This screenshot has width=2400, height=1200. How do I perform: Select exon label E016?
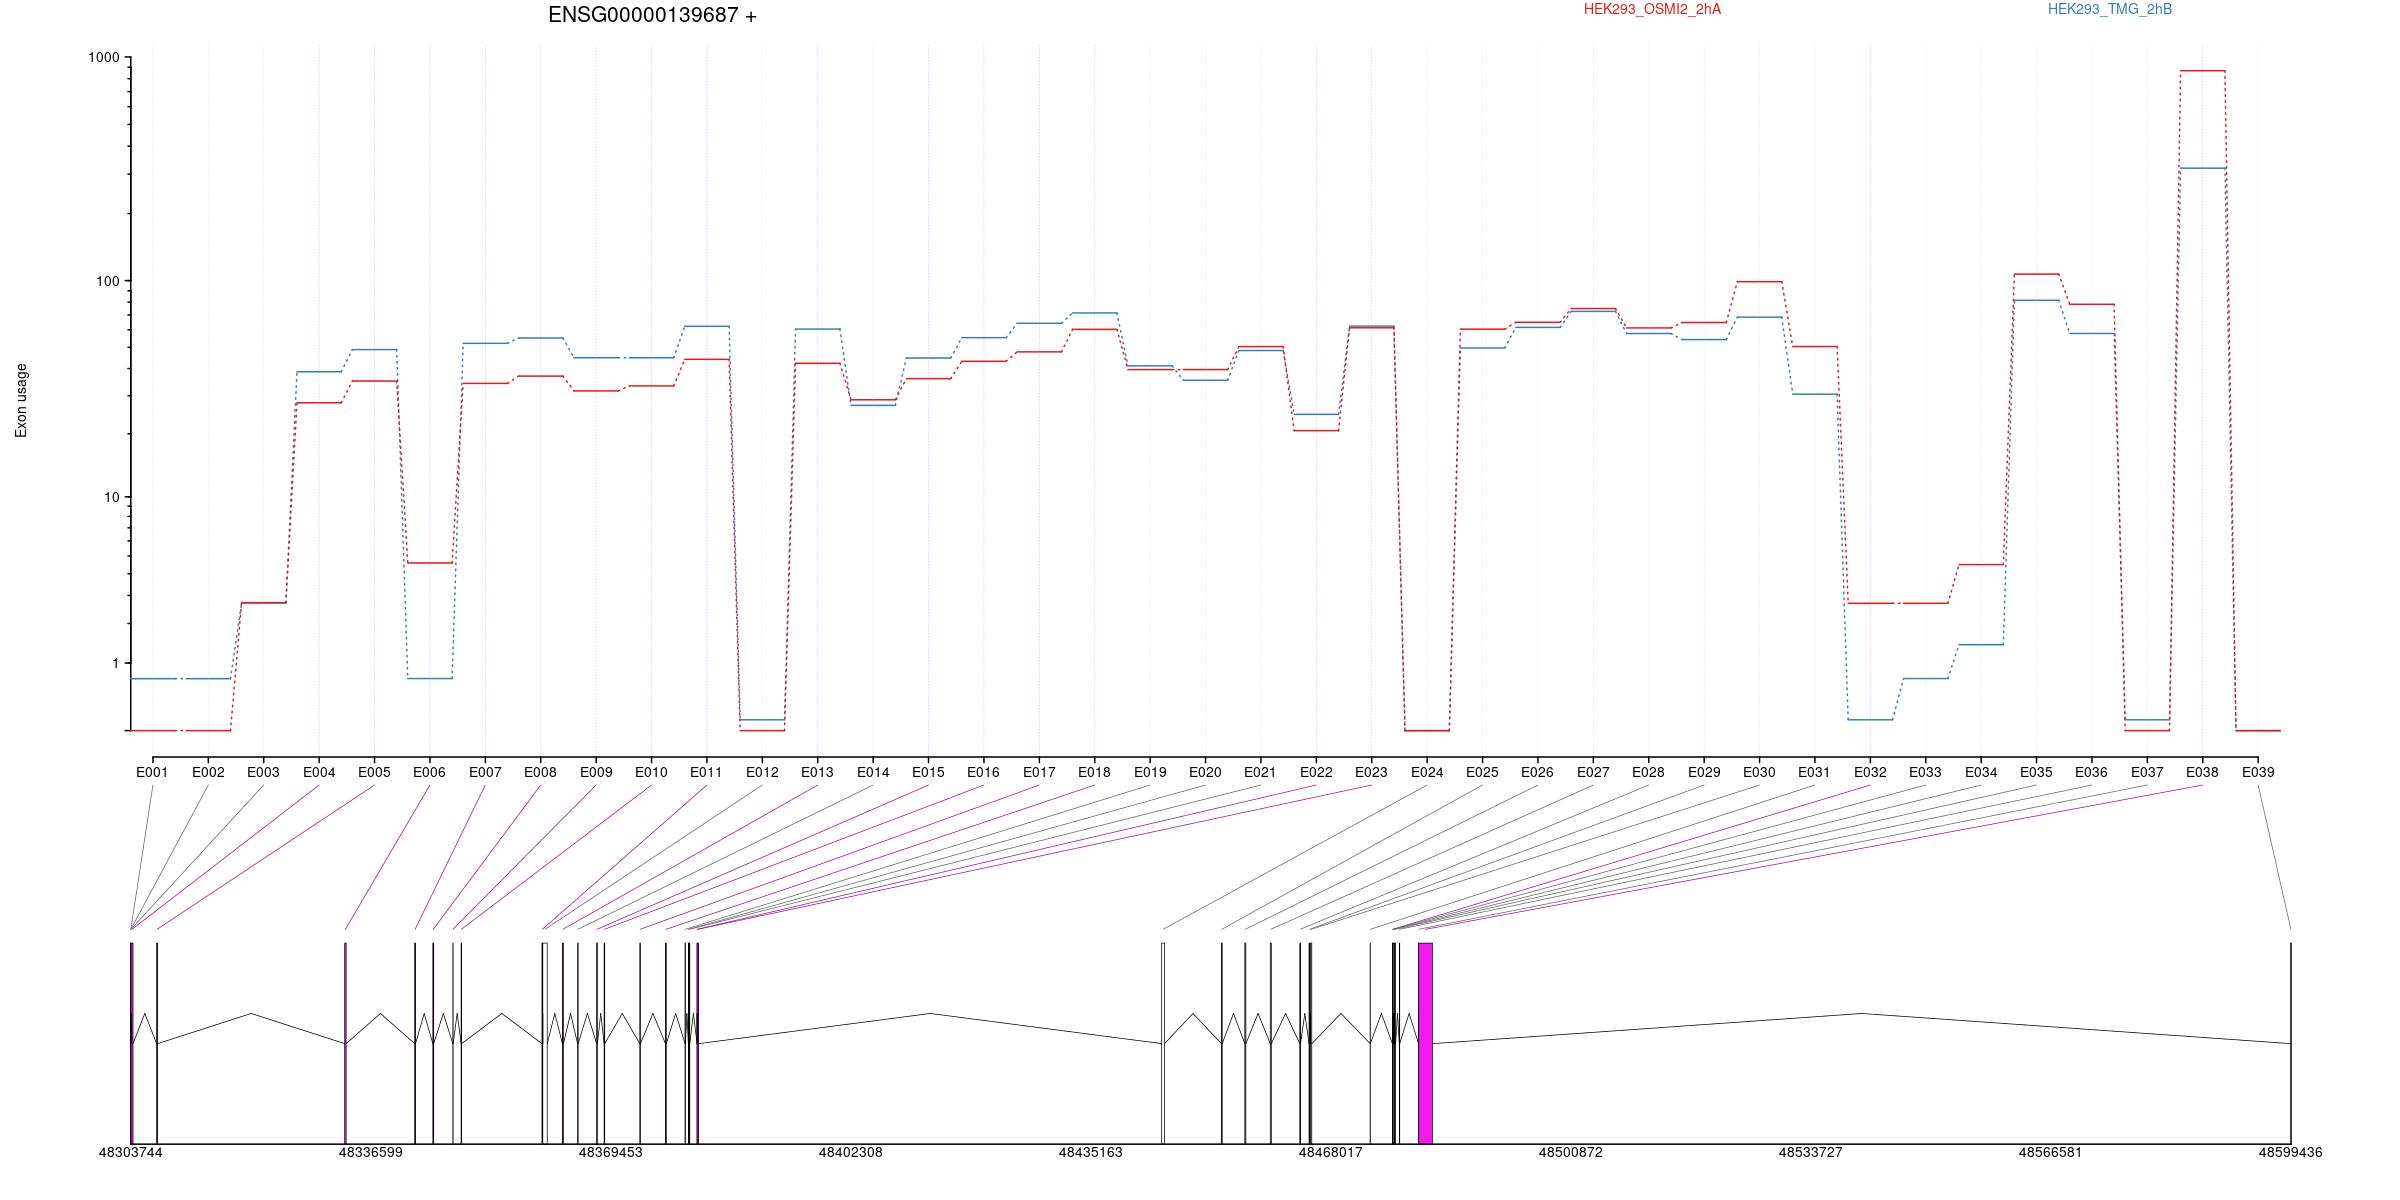point(983,772)
